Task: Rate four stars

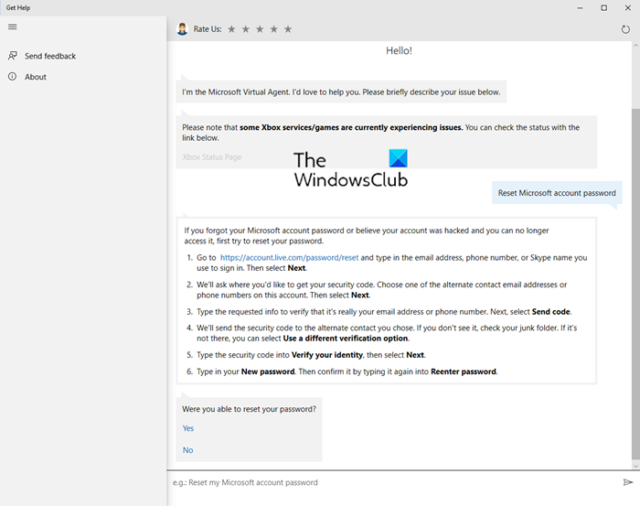Action: click(274, 29)
